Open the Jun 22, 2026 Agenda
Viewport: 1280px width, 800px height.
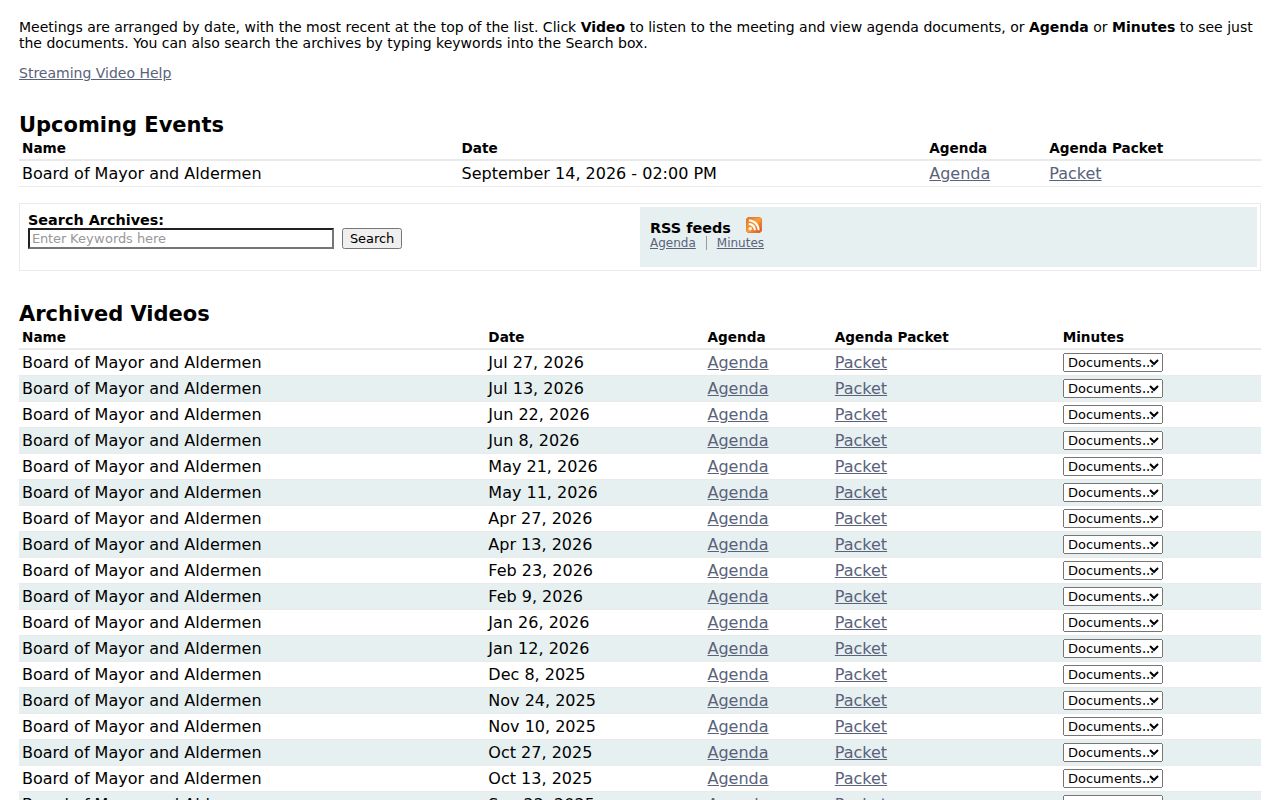[738, 414]
